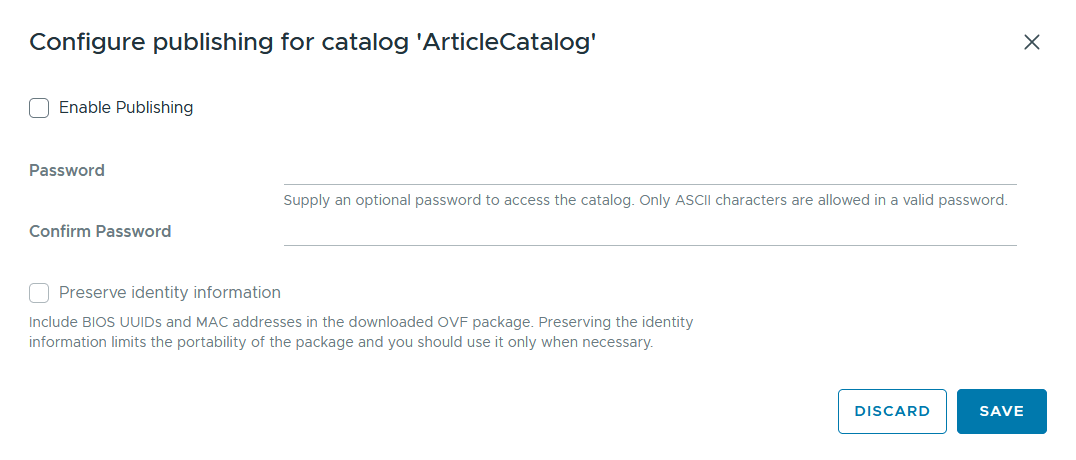This screenshot has width=1076, height=460.
Task: Click the 'Preserve identity information' label
Action: tap(170, 292)
